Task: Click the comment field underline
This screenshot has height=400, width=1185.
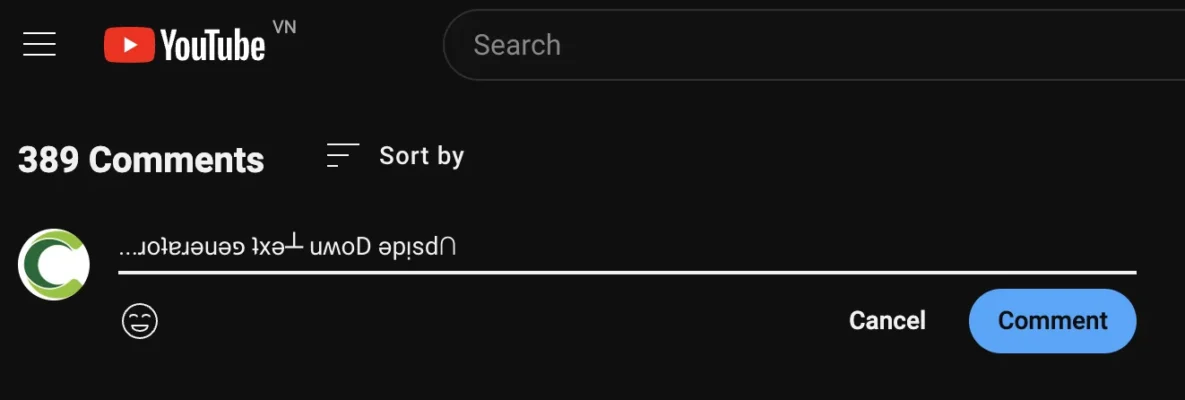Action: click(x=627, y=271)
